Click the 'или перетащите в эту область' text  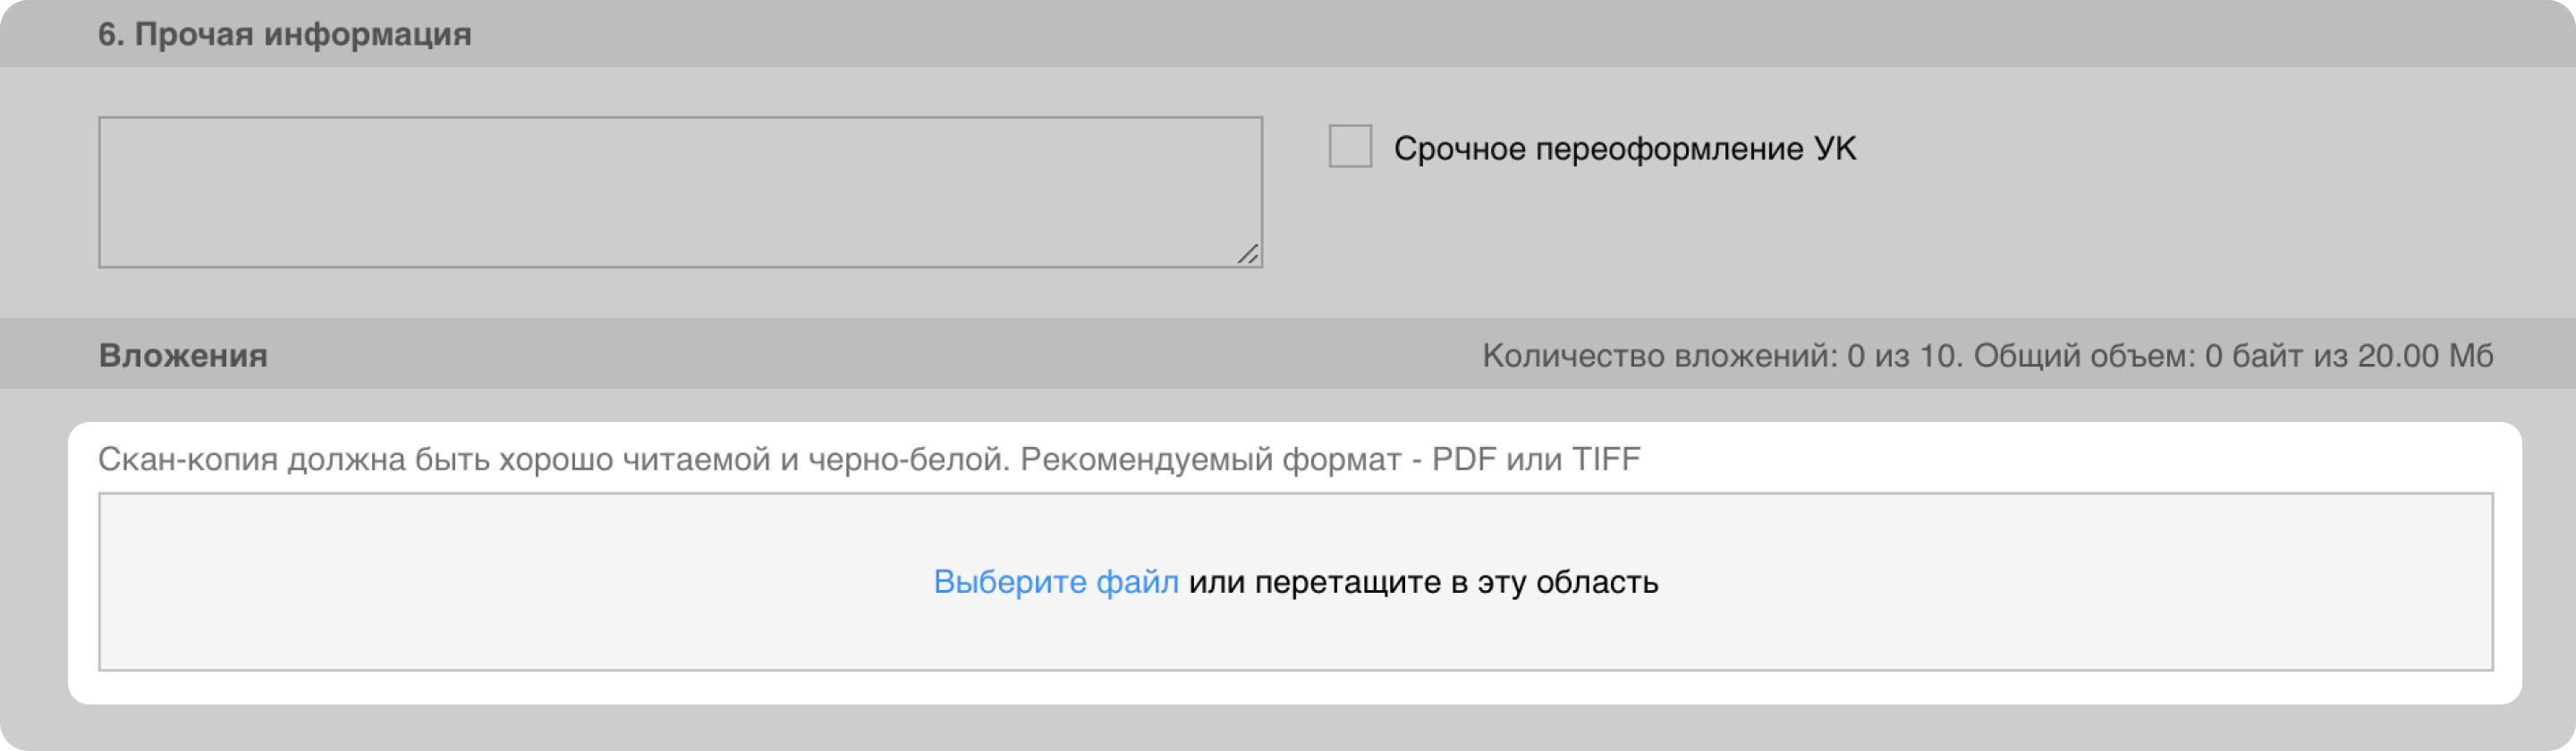pyautogui.click(x=1423, y=582)
